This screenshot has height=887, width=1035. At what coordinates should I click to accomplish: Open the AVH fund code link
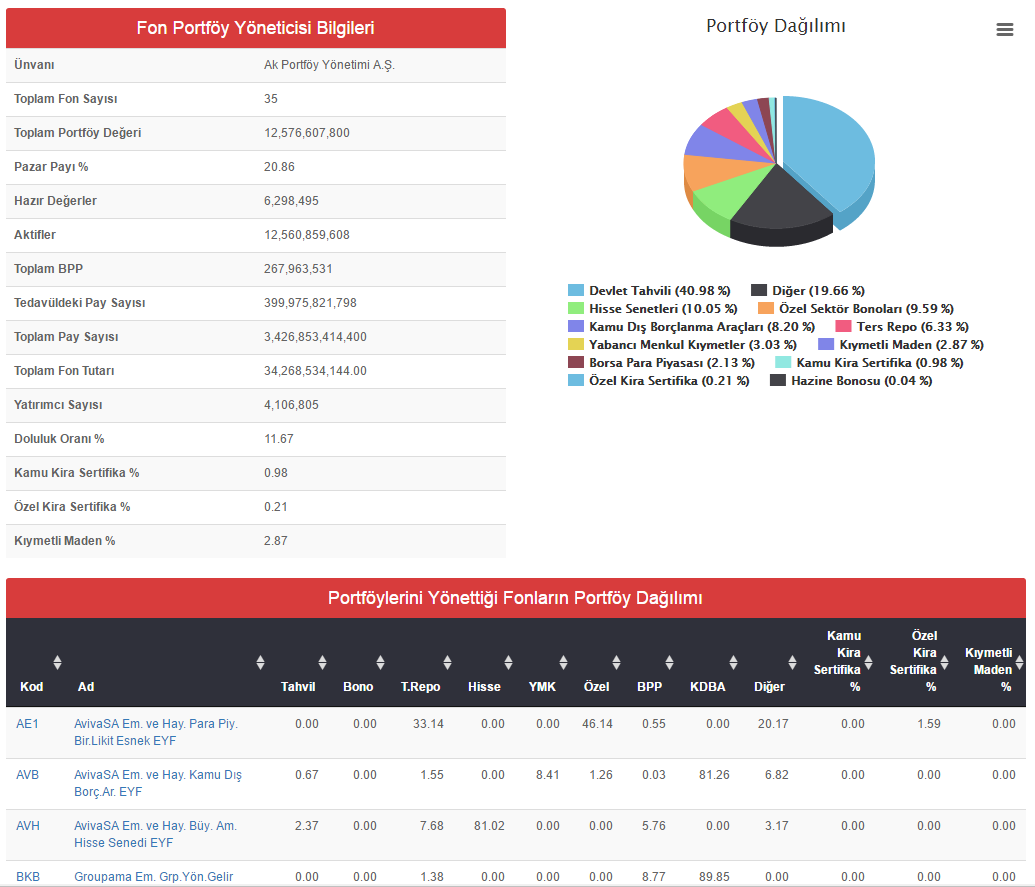[28, 826]
